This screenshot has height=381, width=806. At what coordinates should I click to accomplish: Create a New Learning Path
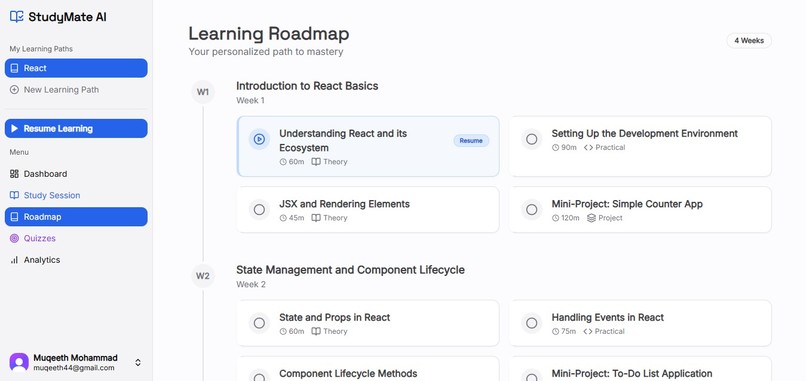(x=76, y=89)
